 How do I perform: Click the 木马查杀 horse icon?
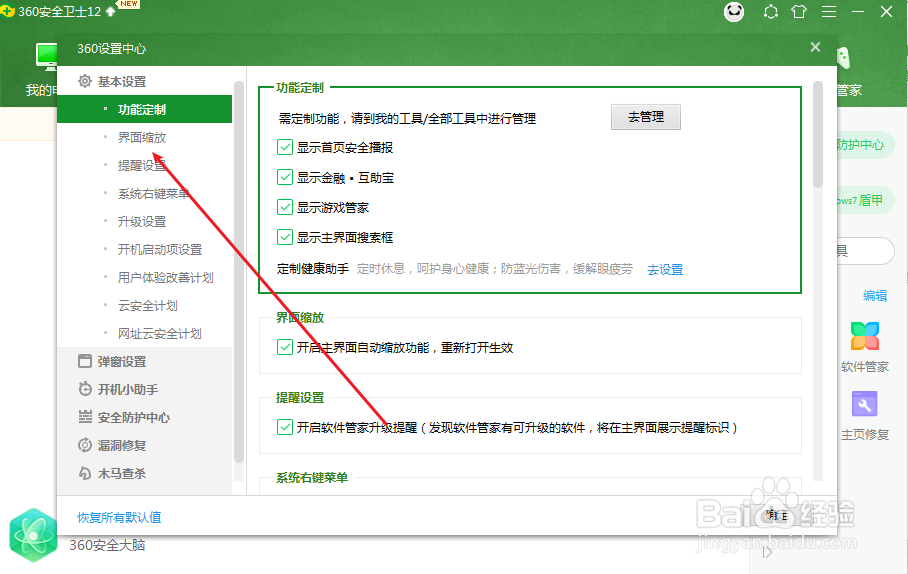[x=85, y=473]
